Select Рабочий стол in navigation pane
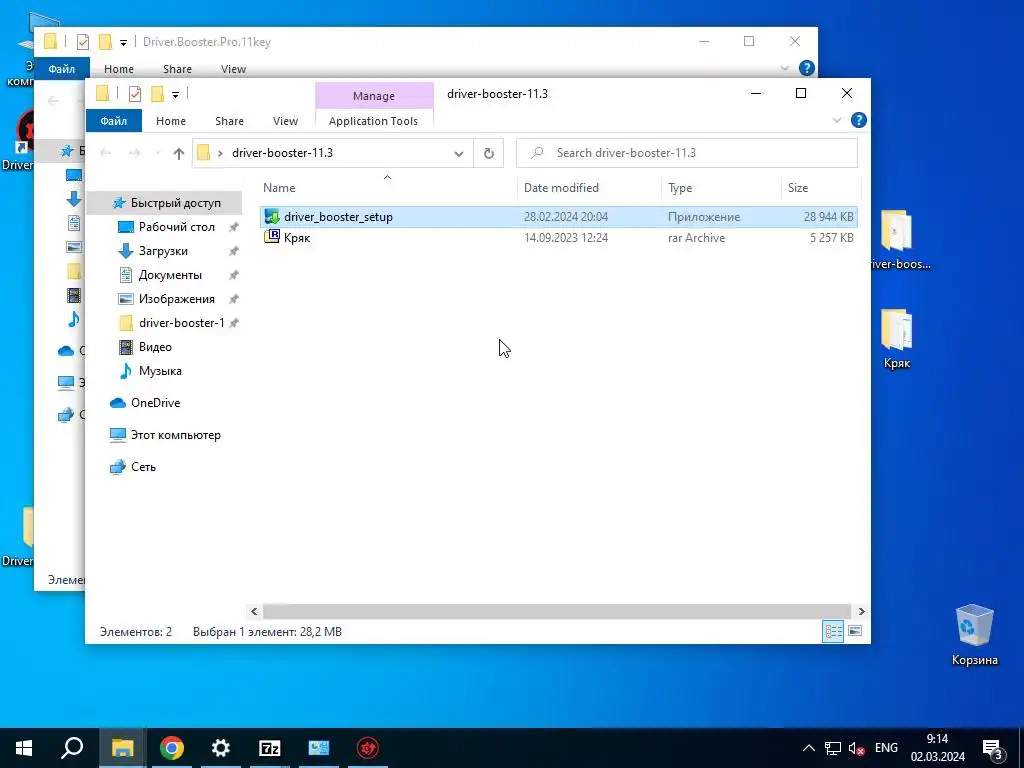The image size is (1024, 768). coord(176,227)
